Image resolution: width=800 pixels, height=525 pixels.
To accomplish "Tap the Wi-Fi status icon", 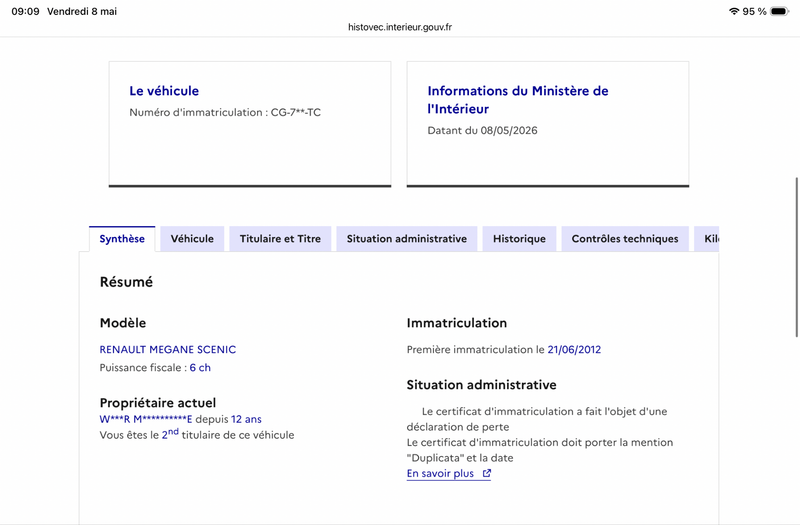I will click(x=734, y=11).
